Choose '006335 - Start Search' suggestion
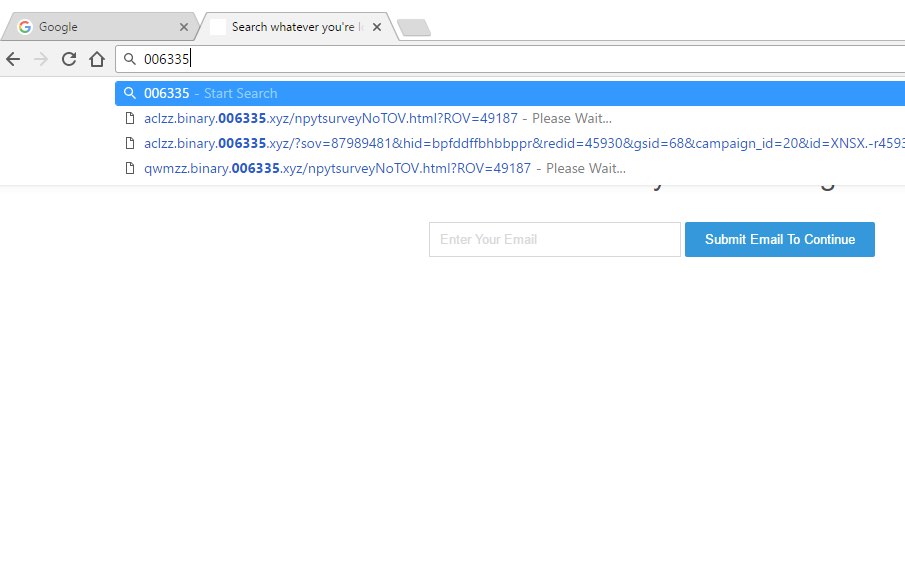Screen dimensions: 905x588 coord(210,93)
